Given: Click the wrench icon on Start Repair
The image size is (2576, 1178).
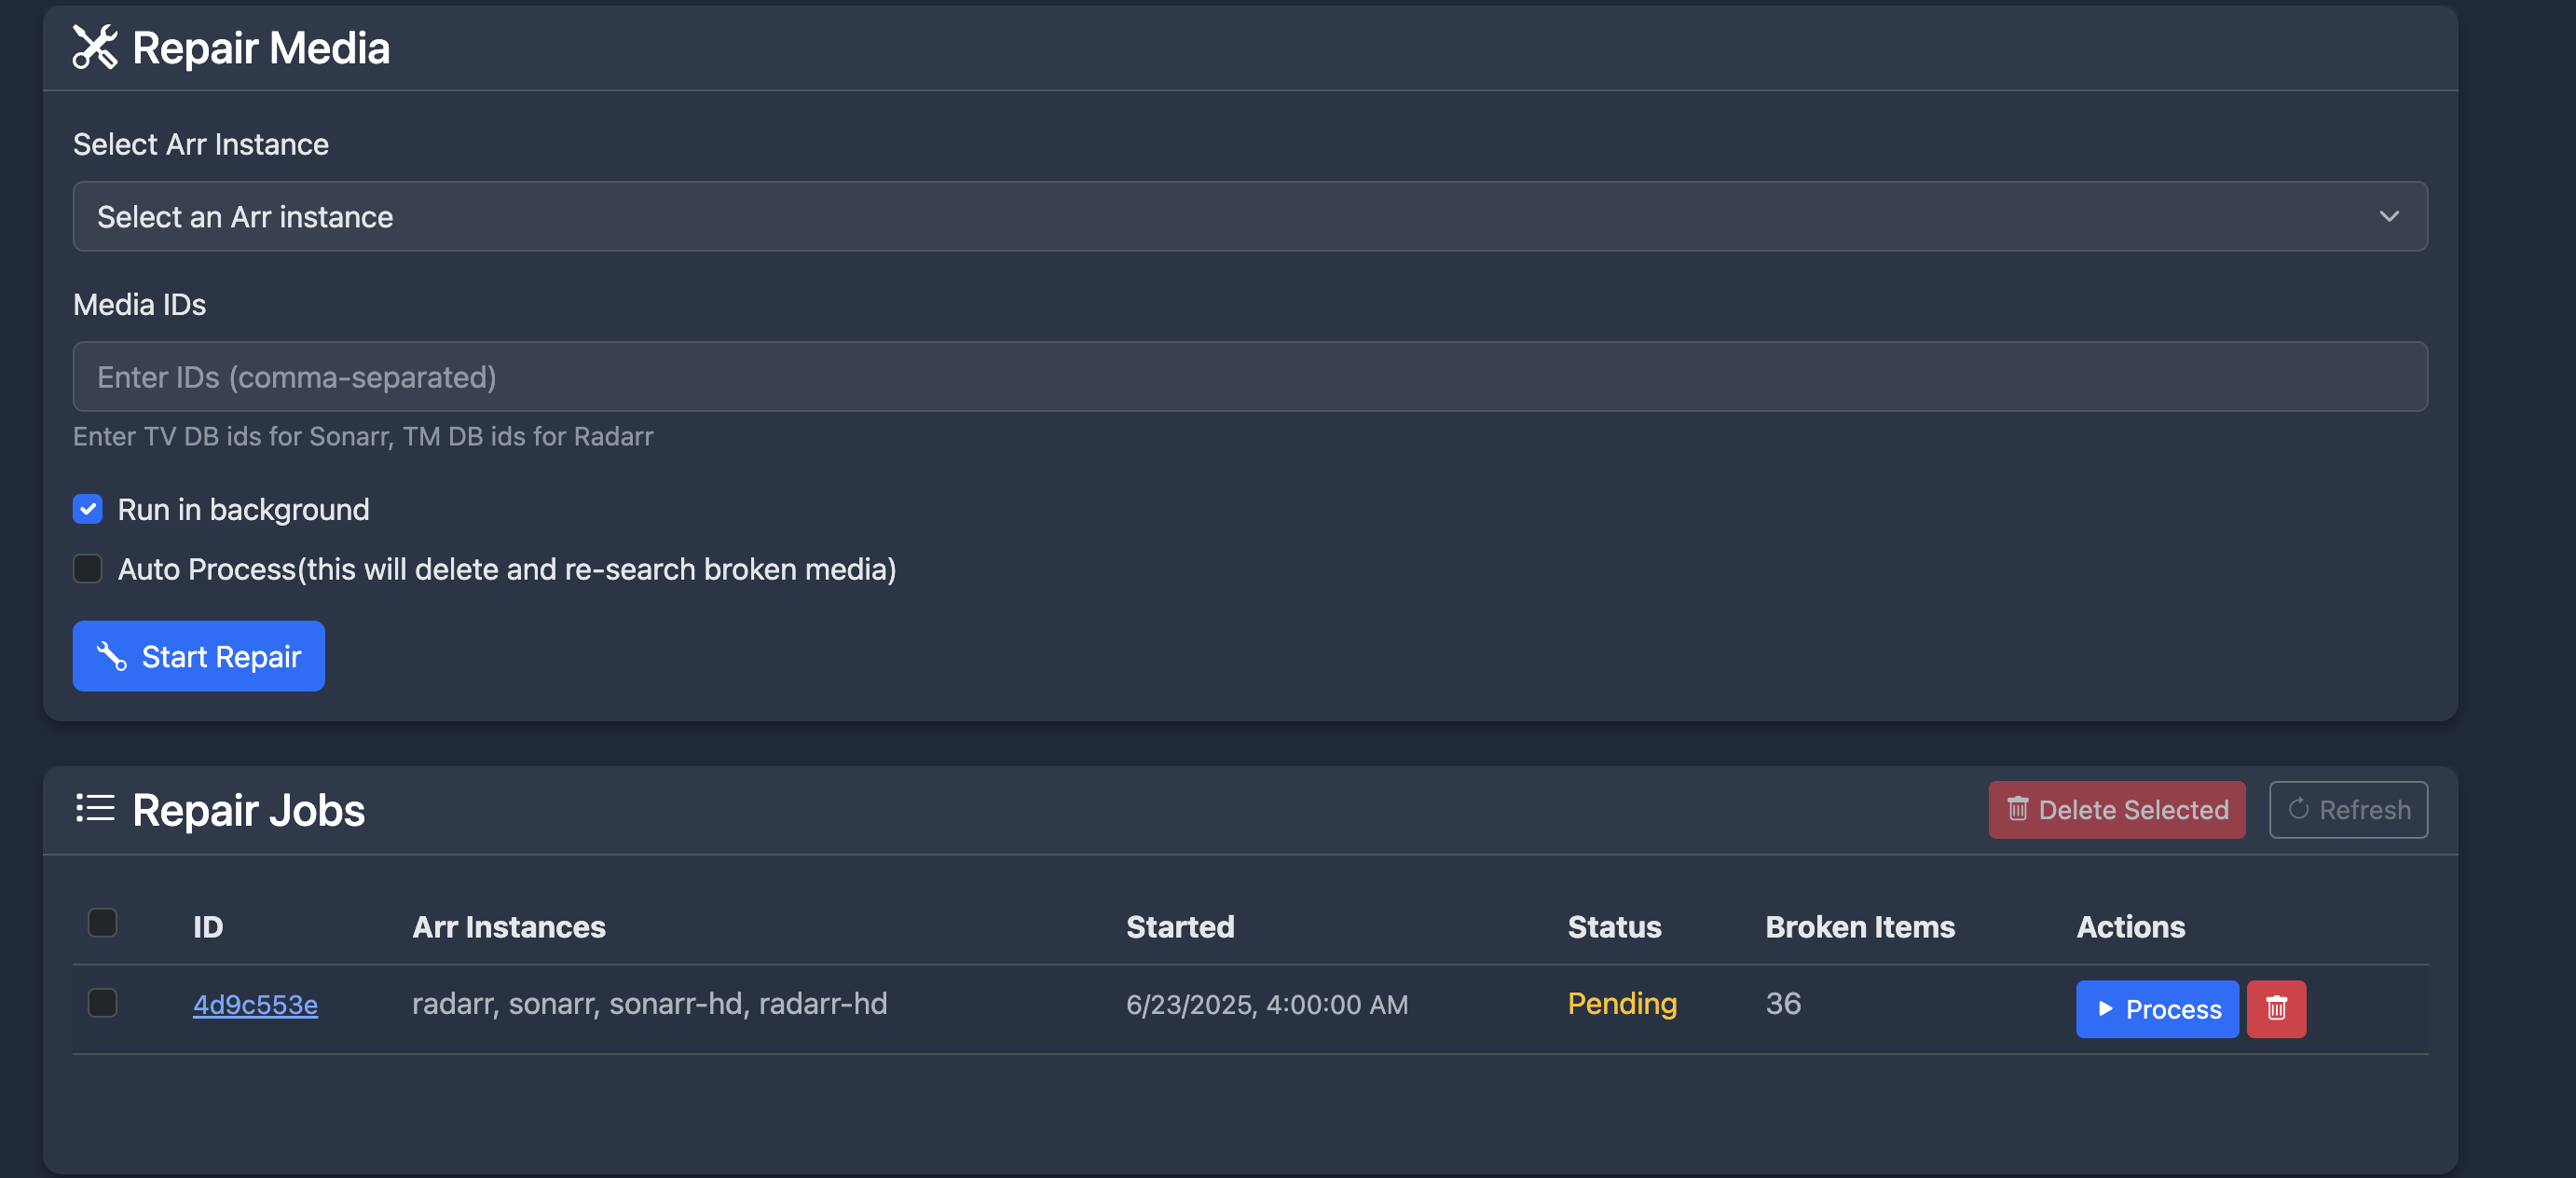Looking at the screenshot, I should (x=111, y=656).
